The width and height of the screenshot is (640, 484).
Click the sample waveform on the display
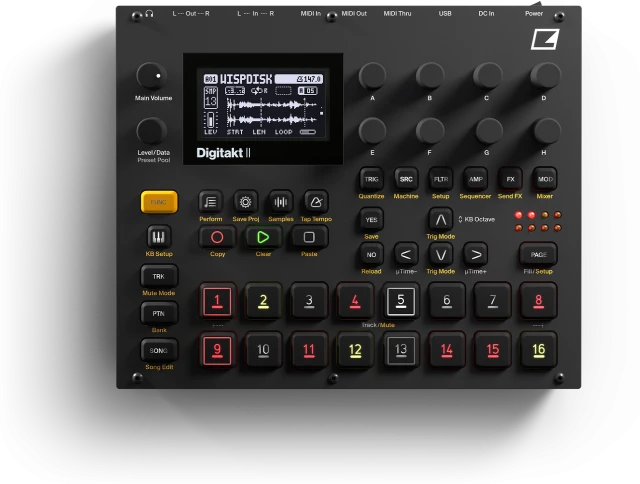point(273,113)
